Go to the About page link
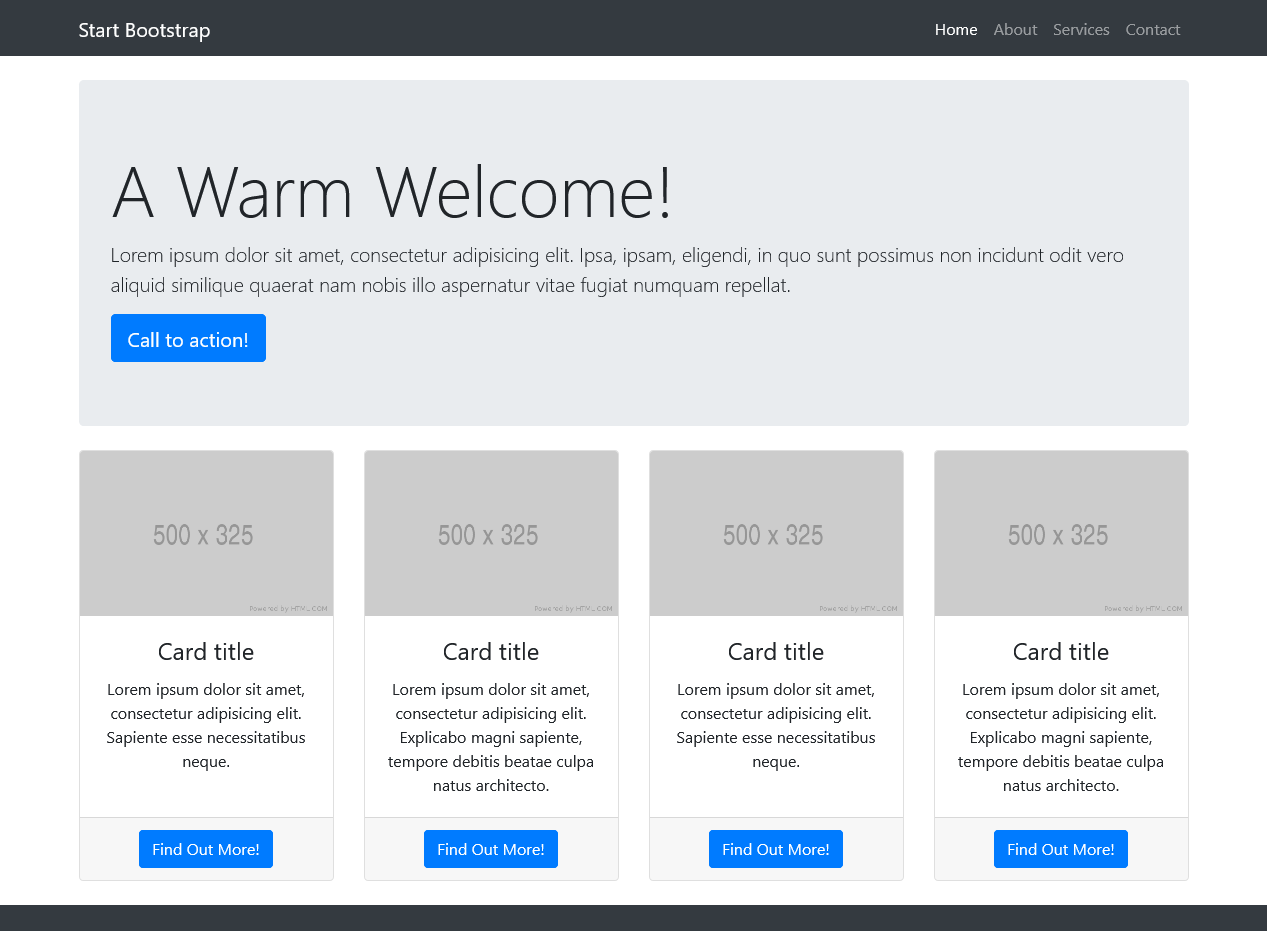1284x931 pixels. [1014, 30]
